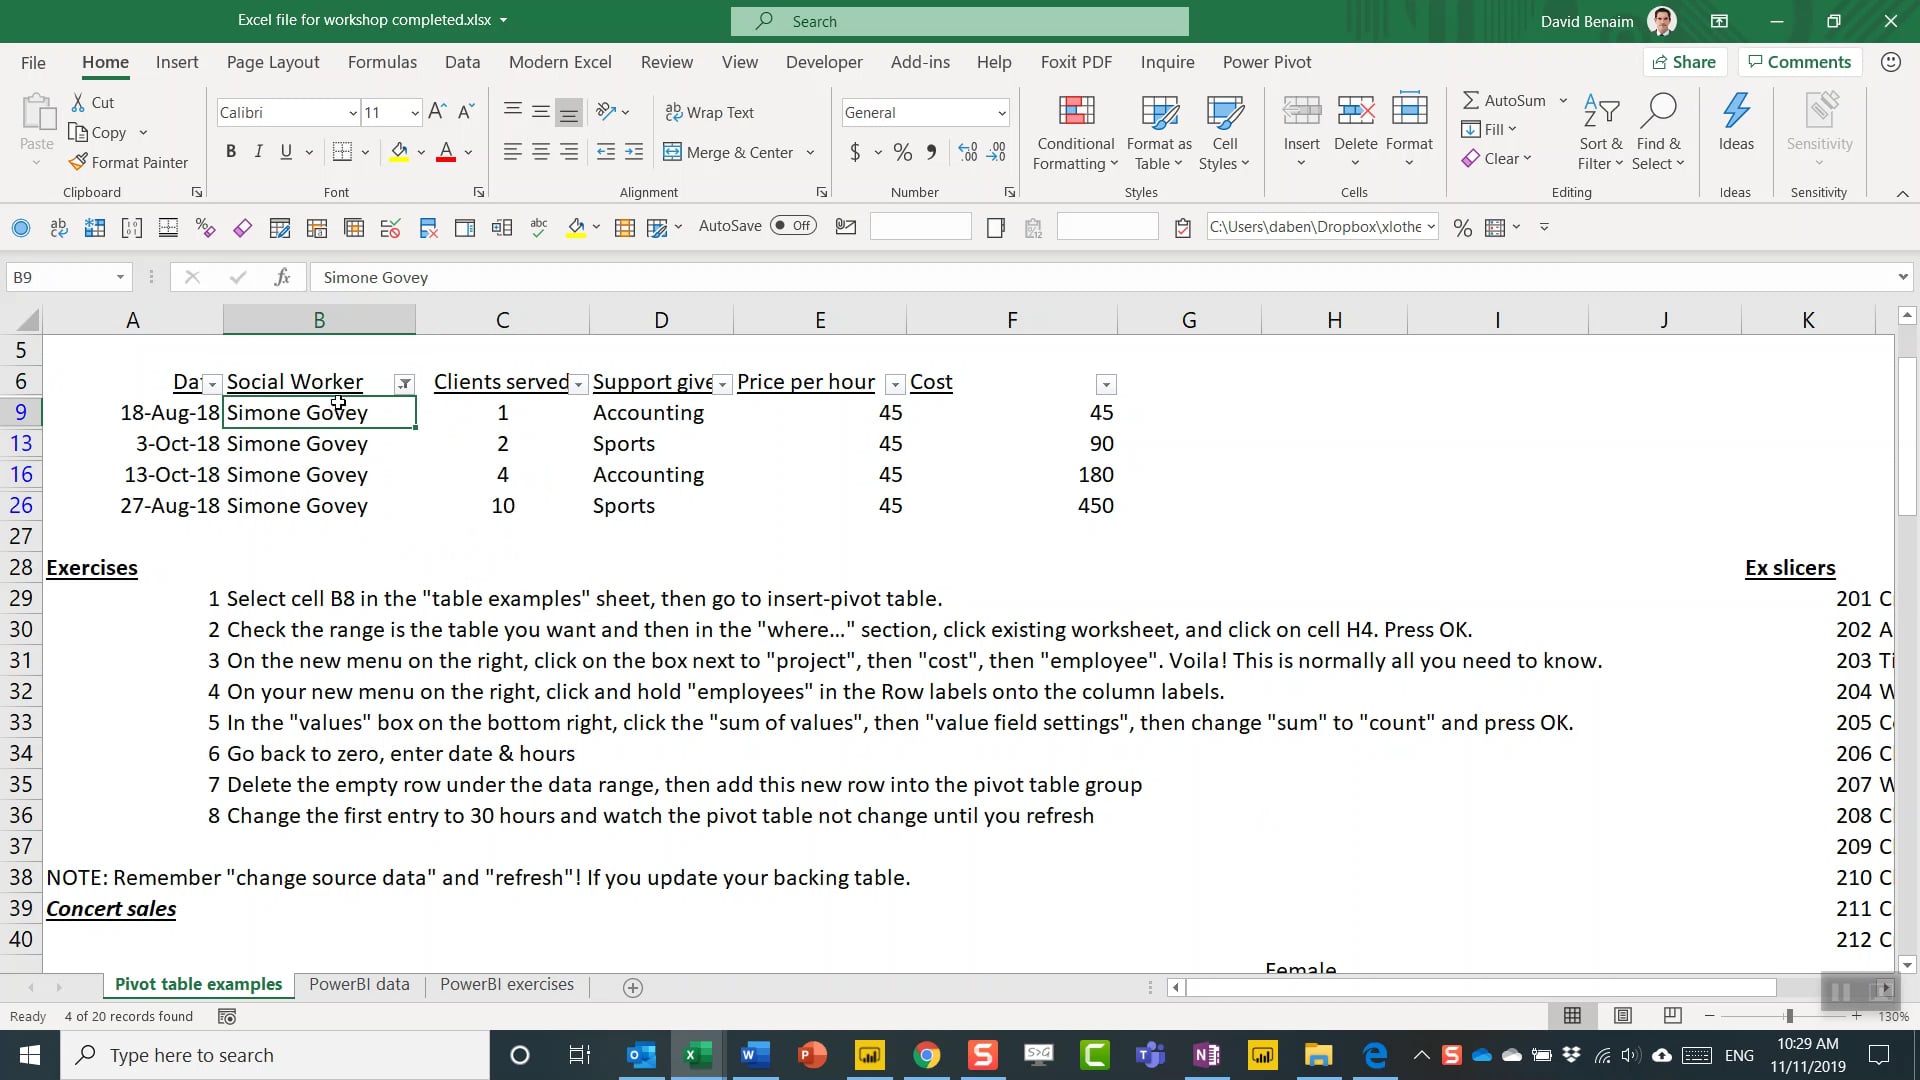Turn on AutoSave

coord(793,226)
